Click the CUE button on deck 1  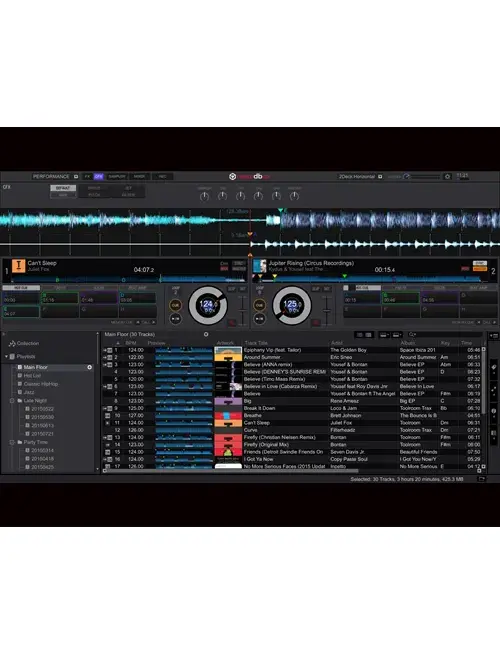click(x=175, y=305)
